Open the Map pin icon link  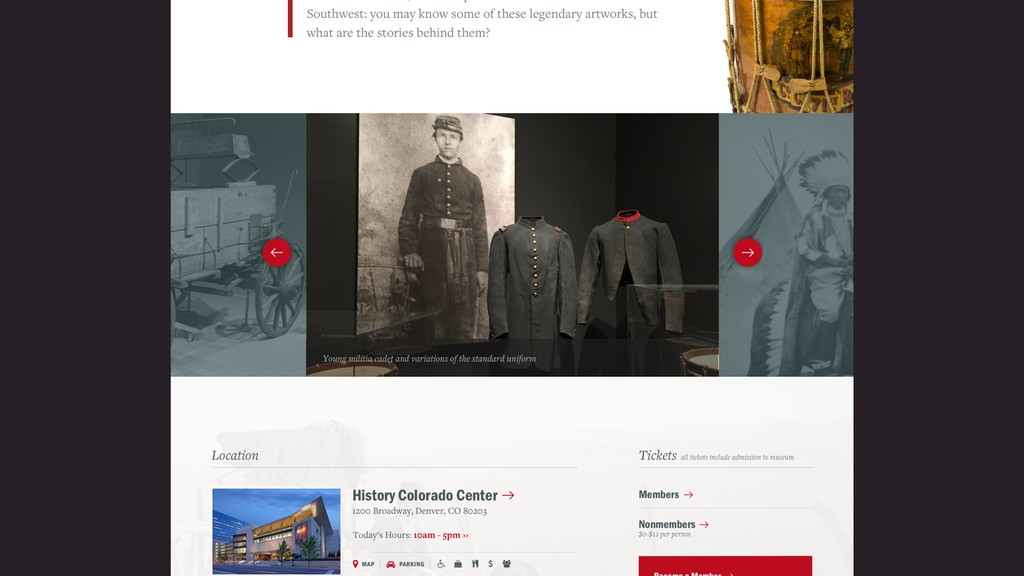[x=363, y=564]
